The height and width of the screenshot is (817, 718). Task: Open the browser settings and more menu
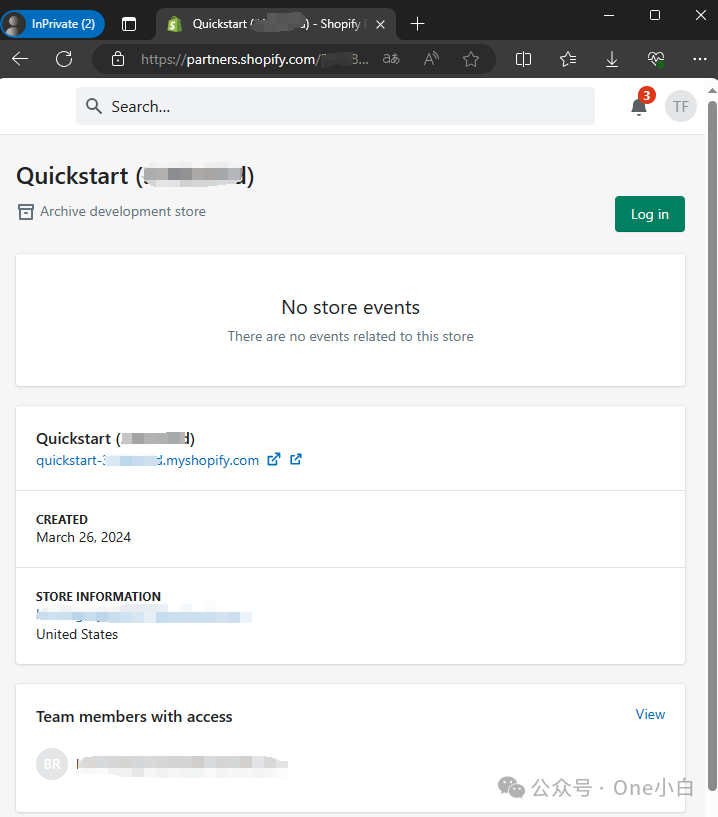click(x=700, y=59)
